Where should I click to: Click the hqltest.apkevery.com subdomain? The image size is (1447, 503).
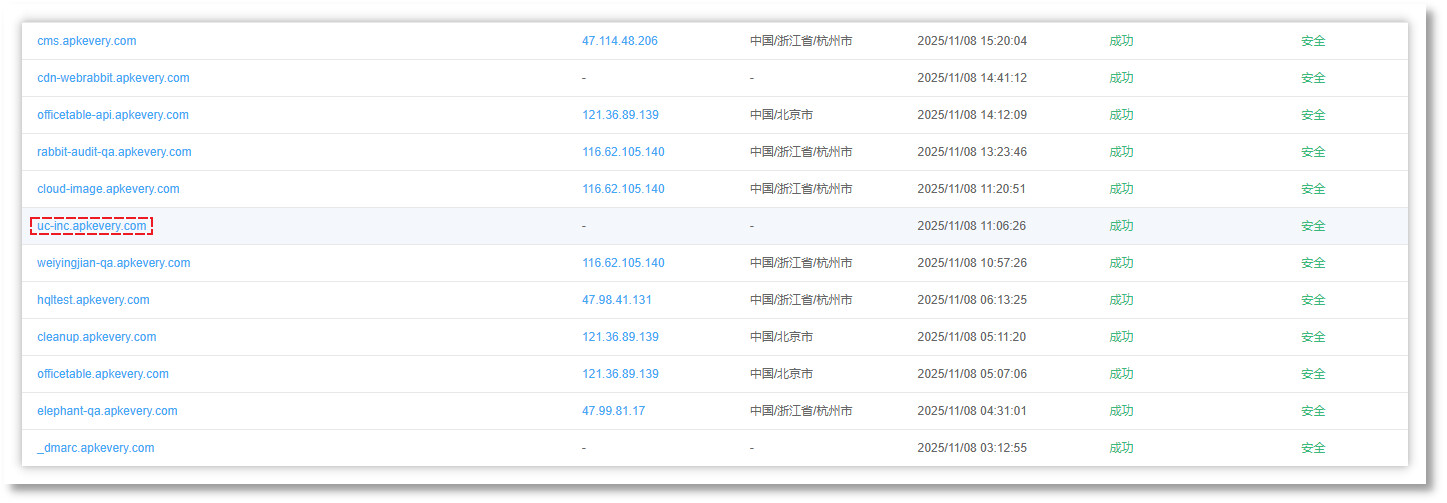[93, 300]
